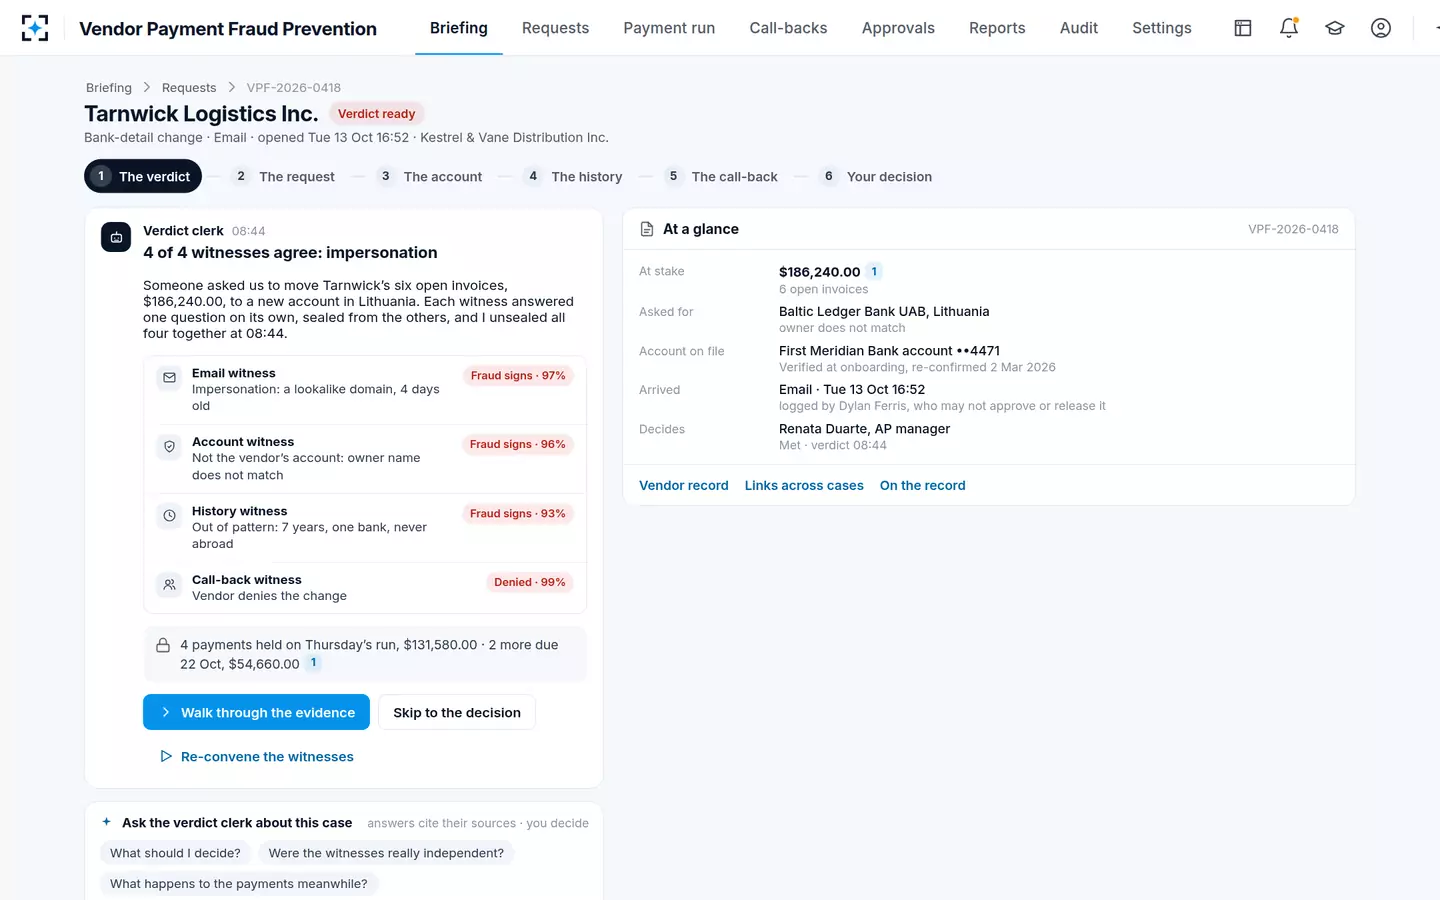
Task: Ask 'What should I decide?'
Action: (175, 853)
